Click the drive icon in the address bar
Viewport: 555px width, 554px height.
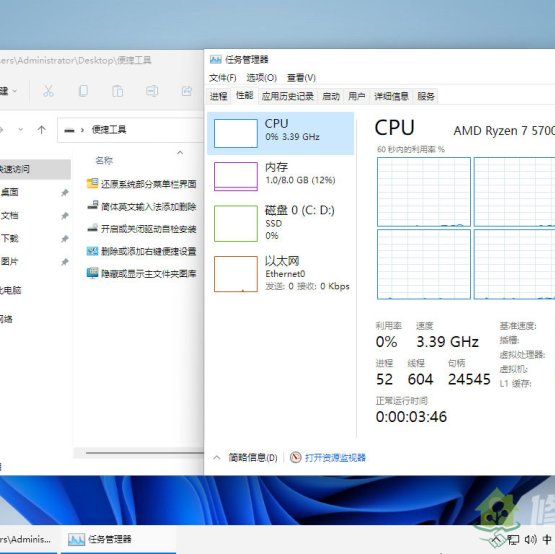[x=69, y=130]
